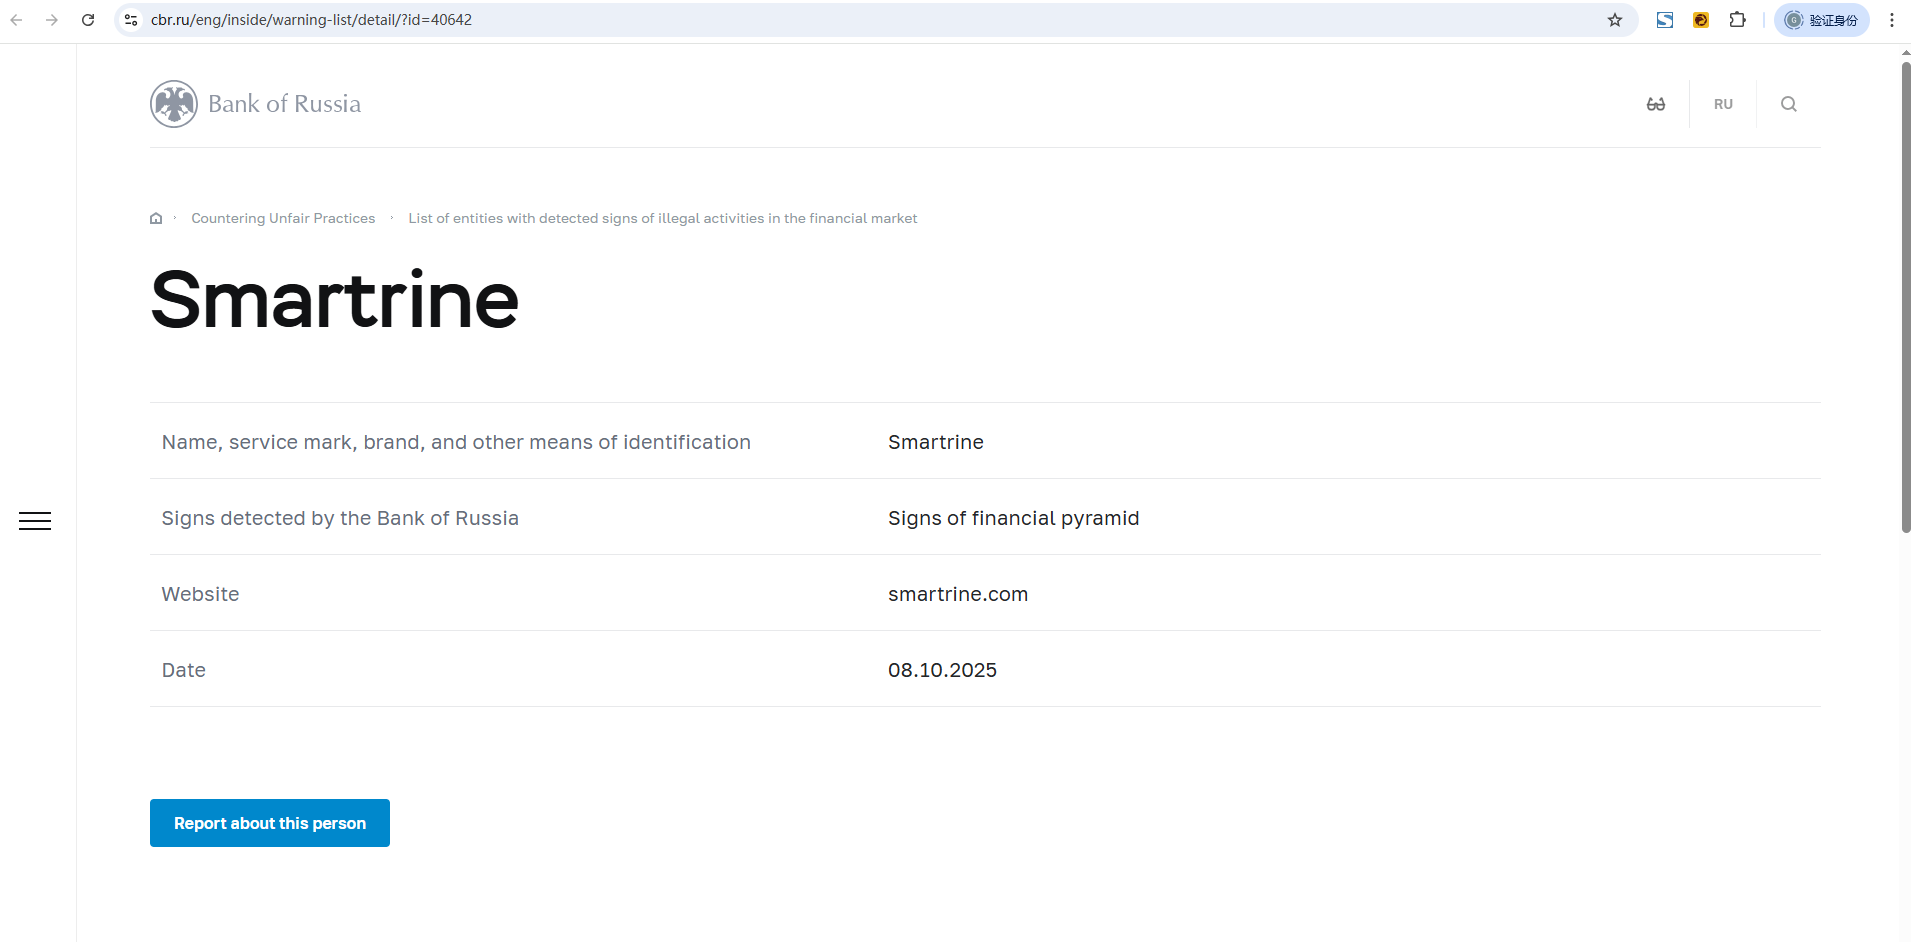The image size is (1911, 942).
Task: Open Countering Unfair Practices breadcrumb
Action: pyautogui.click(x=283, y=218)
